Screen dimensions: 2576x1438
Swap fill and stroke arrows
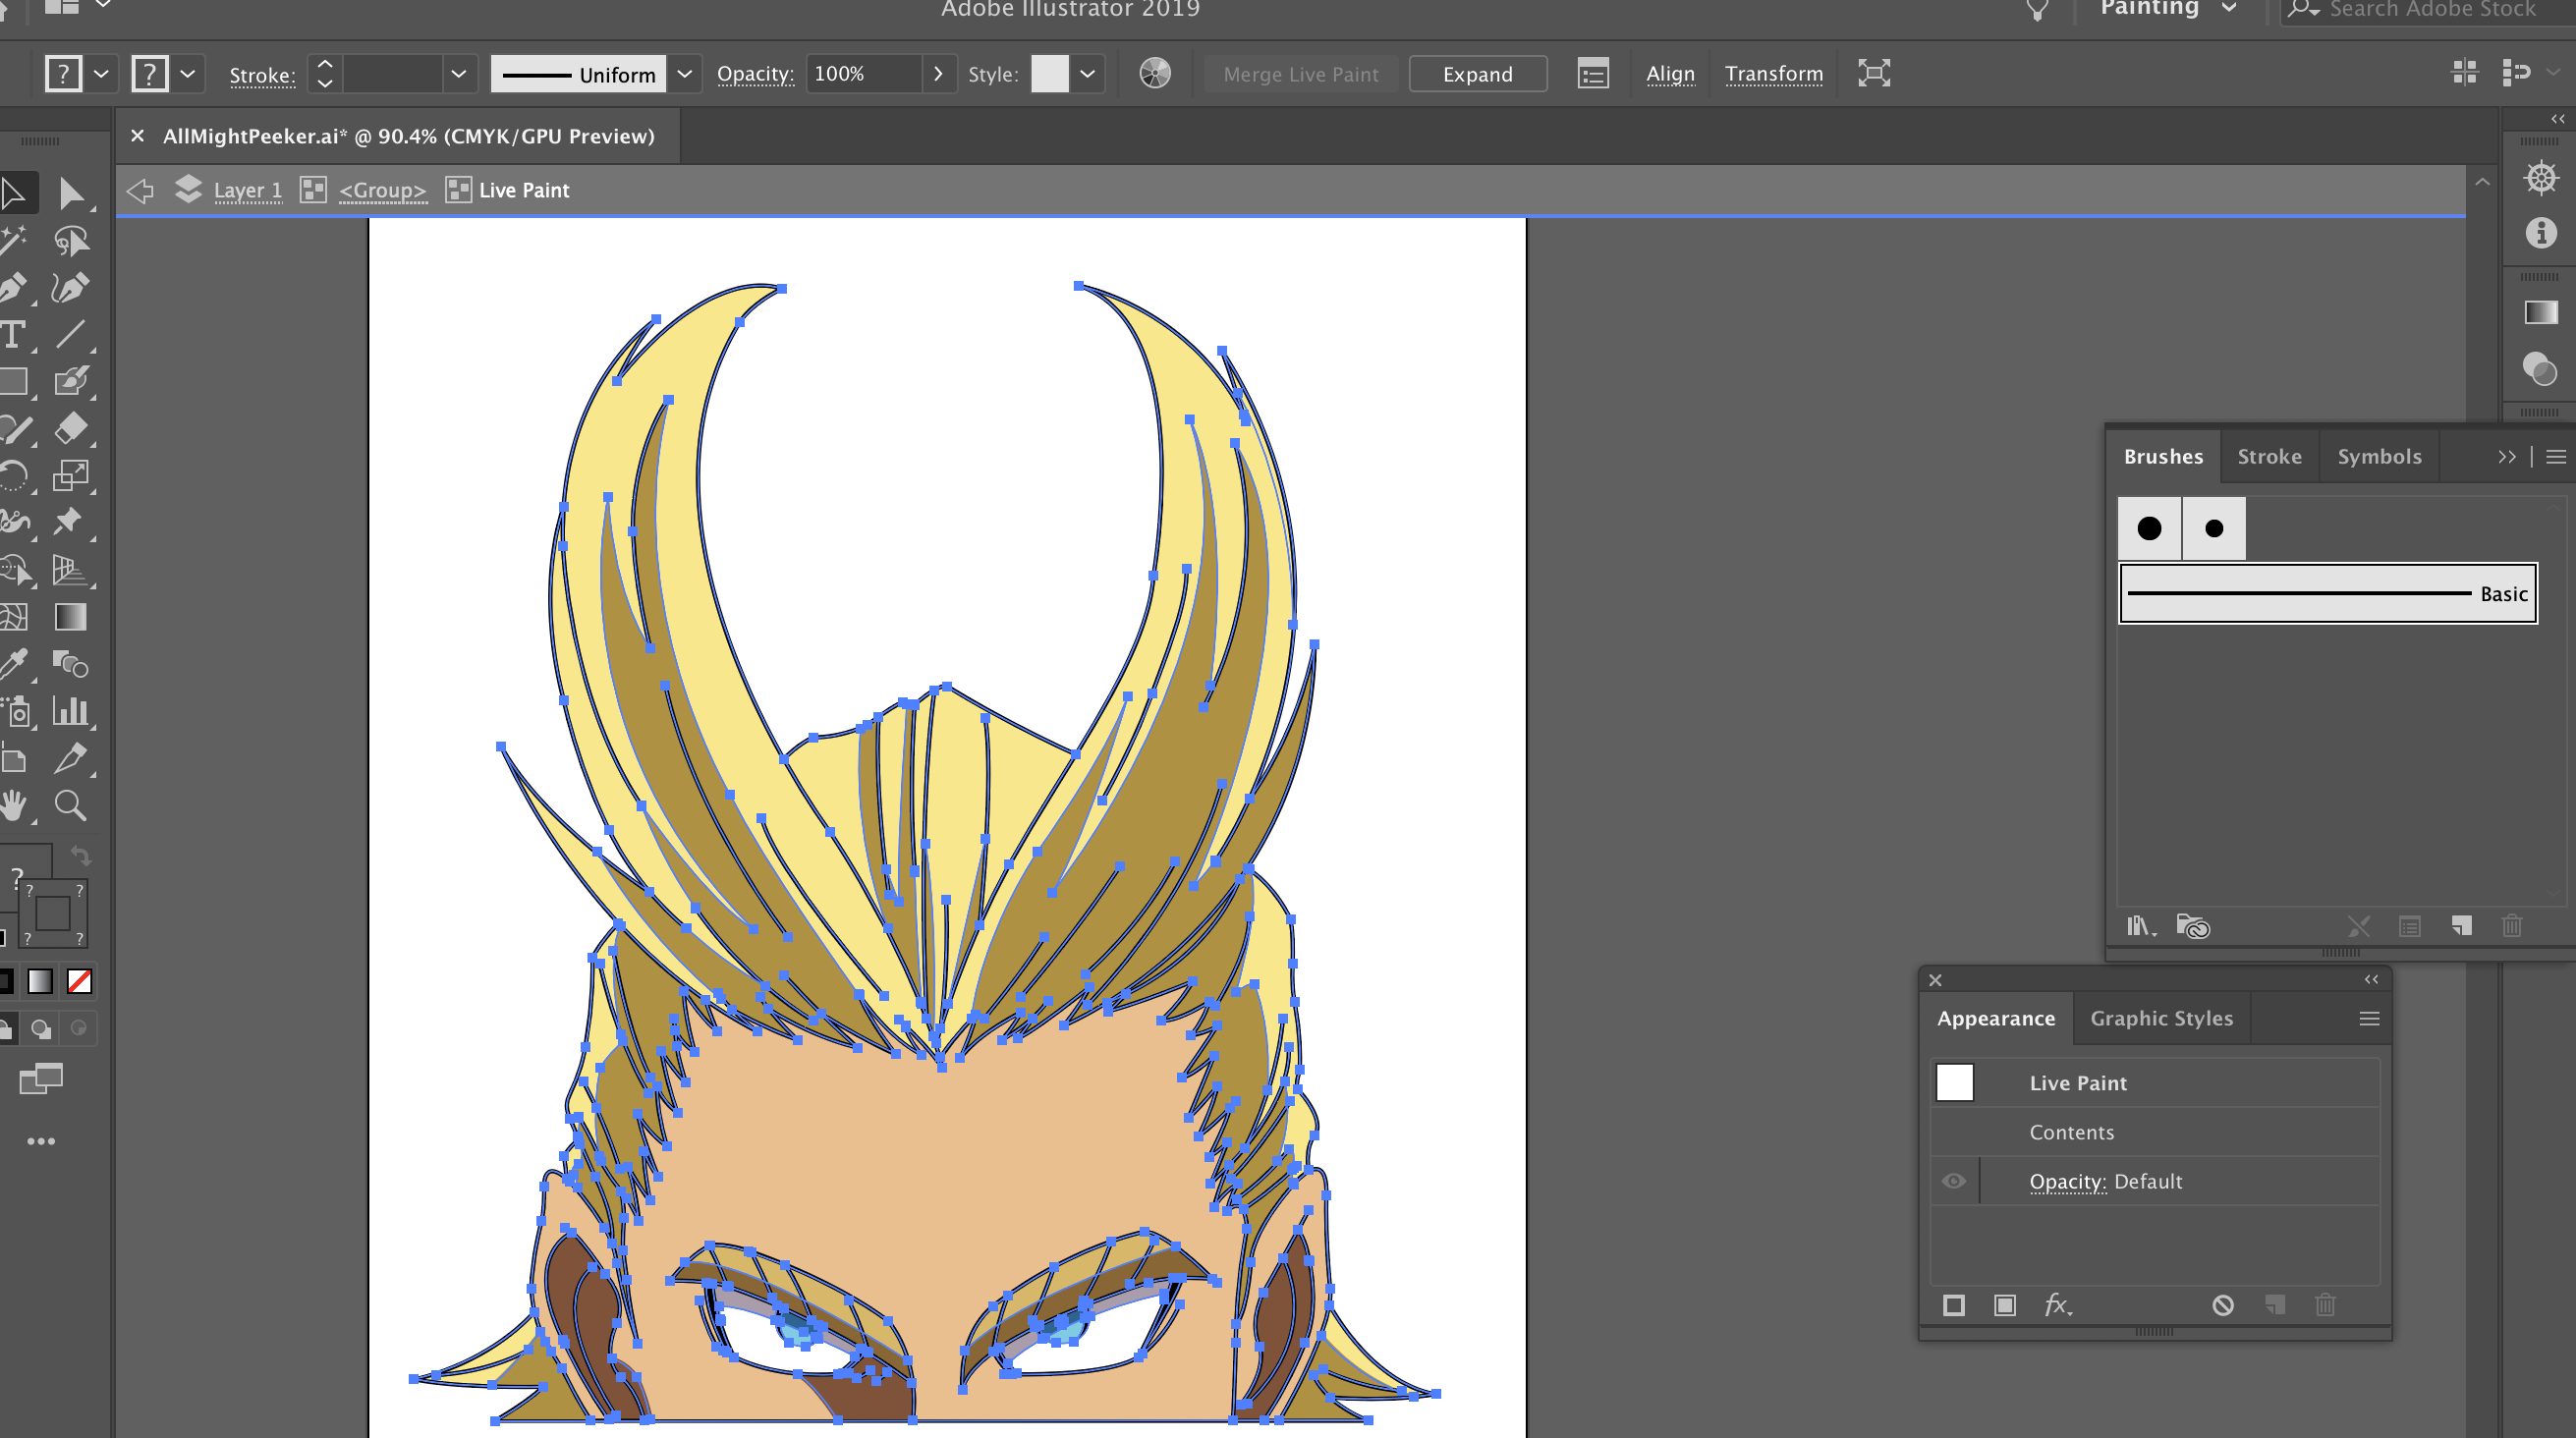[x=81, y=856]
